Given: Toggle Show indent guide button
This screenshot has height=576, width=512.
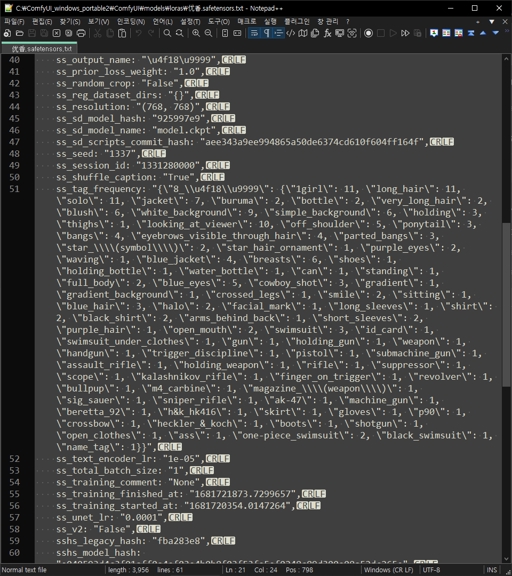Looking at the screenshot, I should click(x=278, y=33).
